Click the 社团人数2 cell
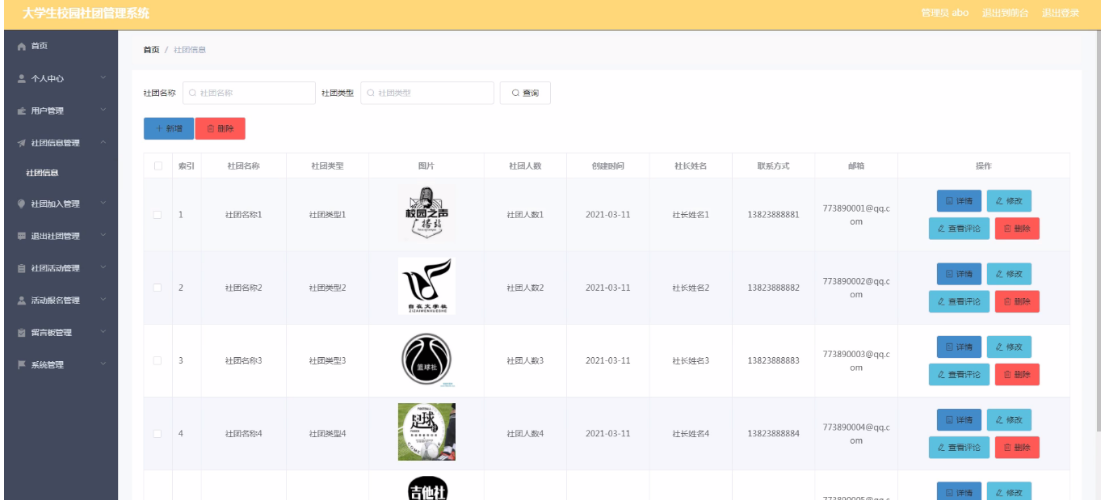1101x500 pixels. coord(525,288)
